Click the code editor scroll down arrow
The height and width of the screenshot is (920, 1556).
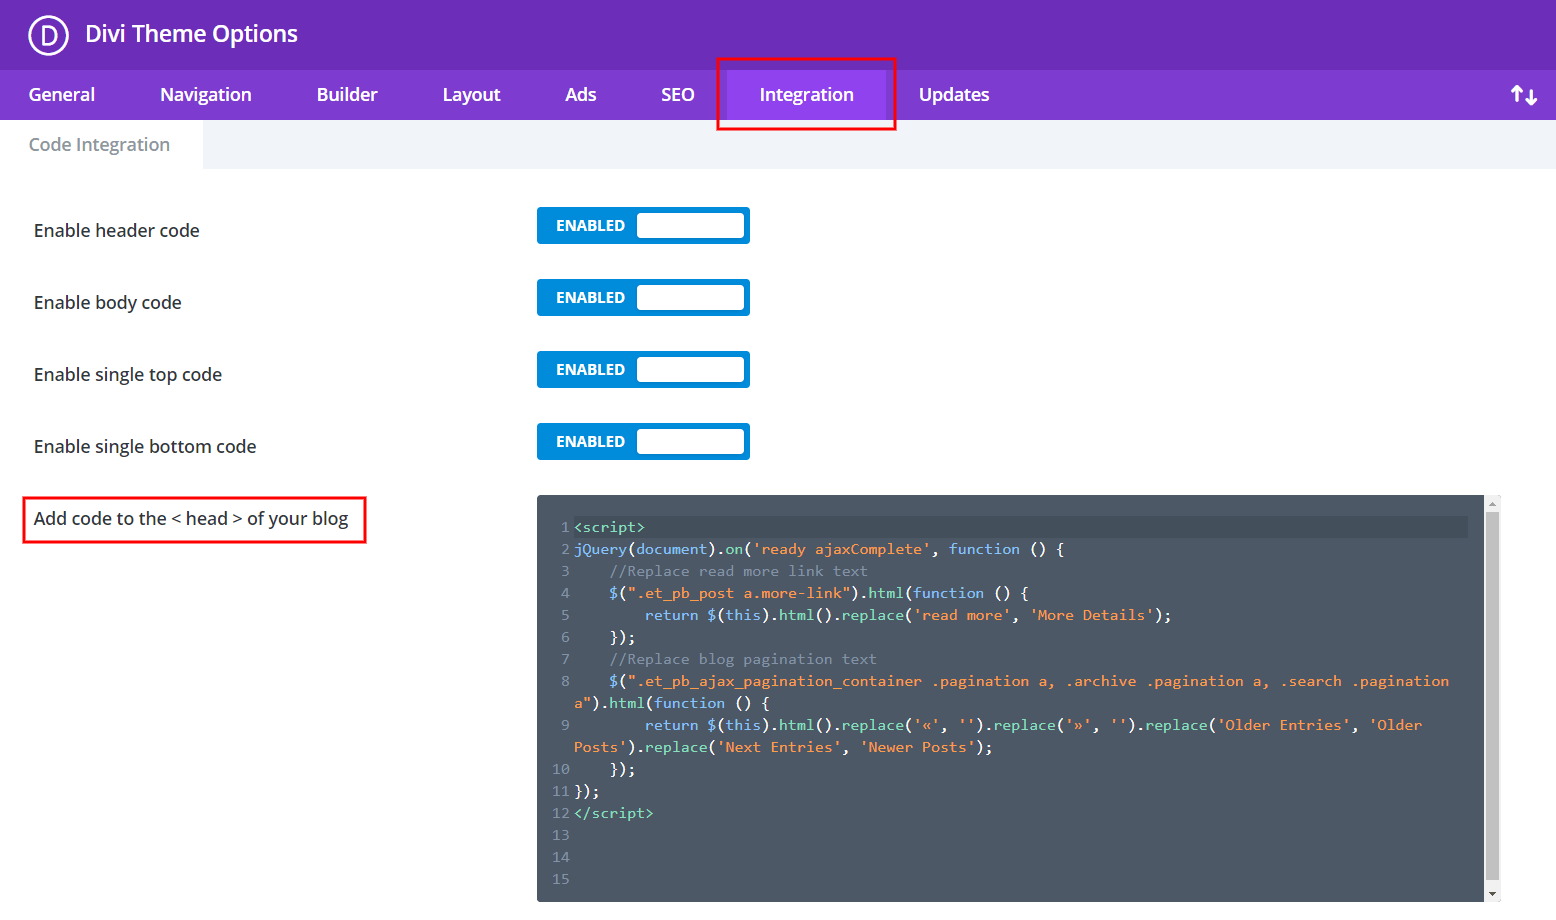(x=1492, y=894)
